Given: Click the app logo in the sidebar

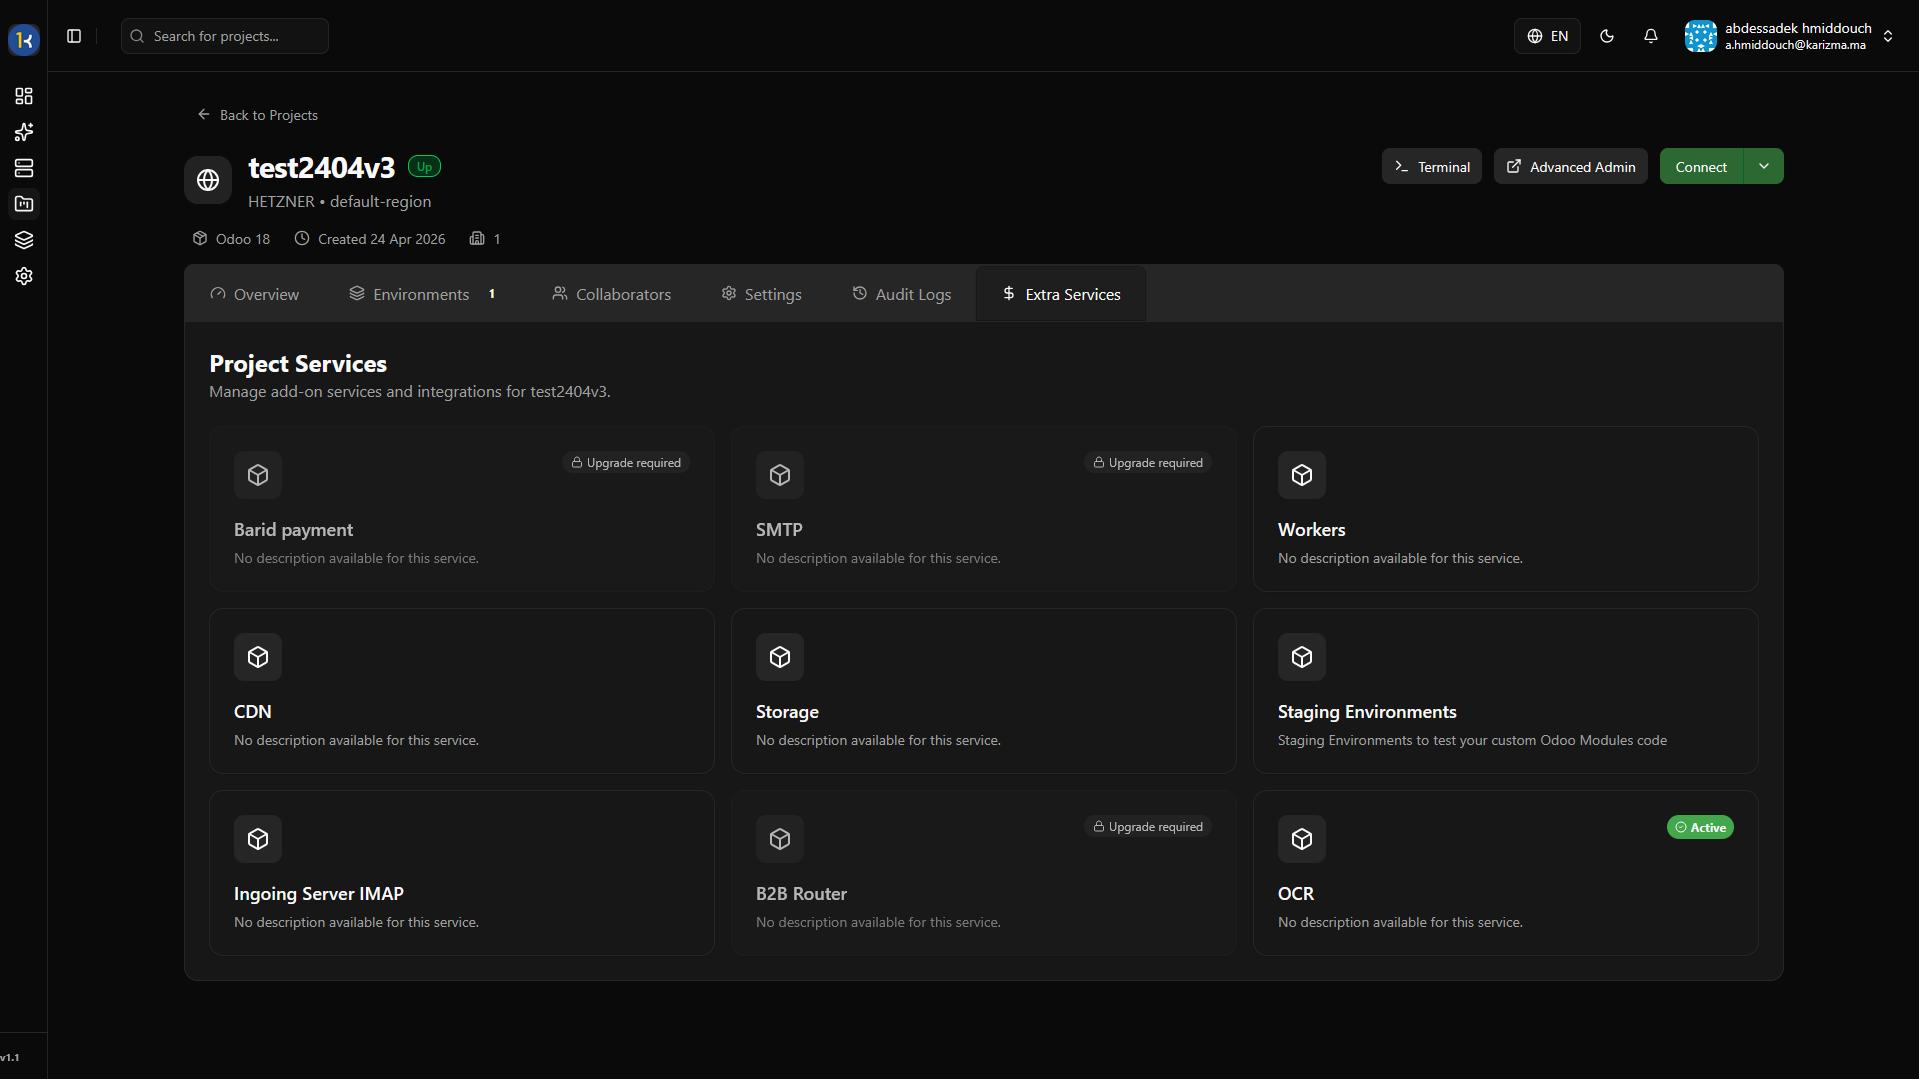Looking at the screenshot, I should pos(24,40).
